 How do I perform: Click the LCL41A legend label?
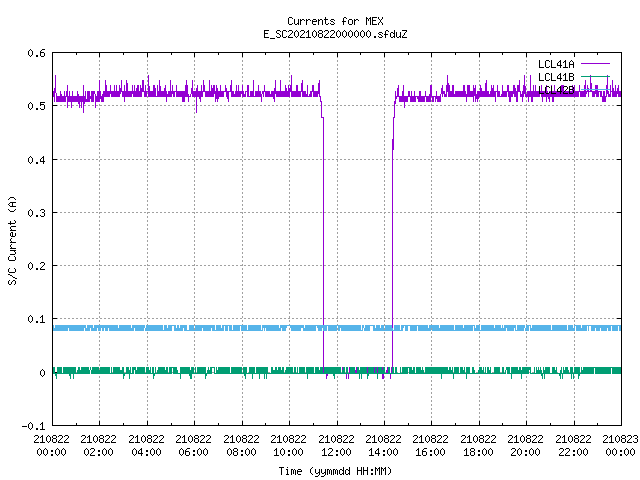[556, 64]
